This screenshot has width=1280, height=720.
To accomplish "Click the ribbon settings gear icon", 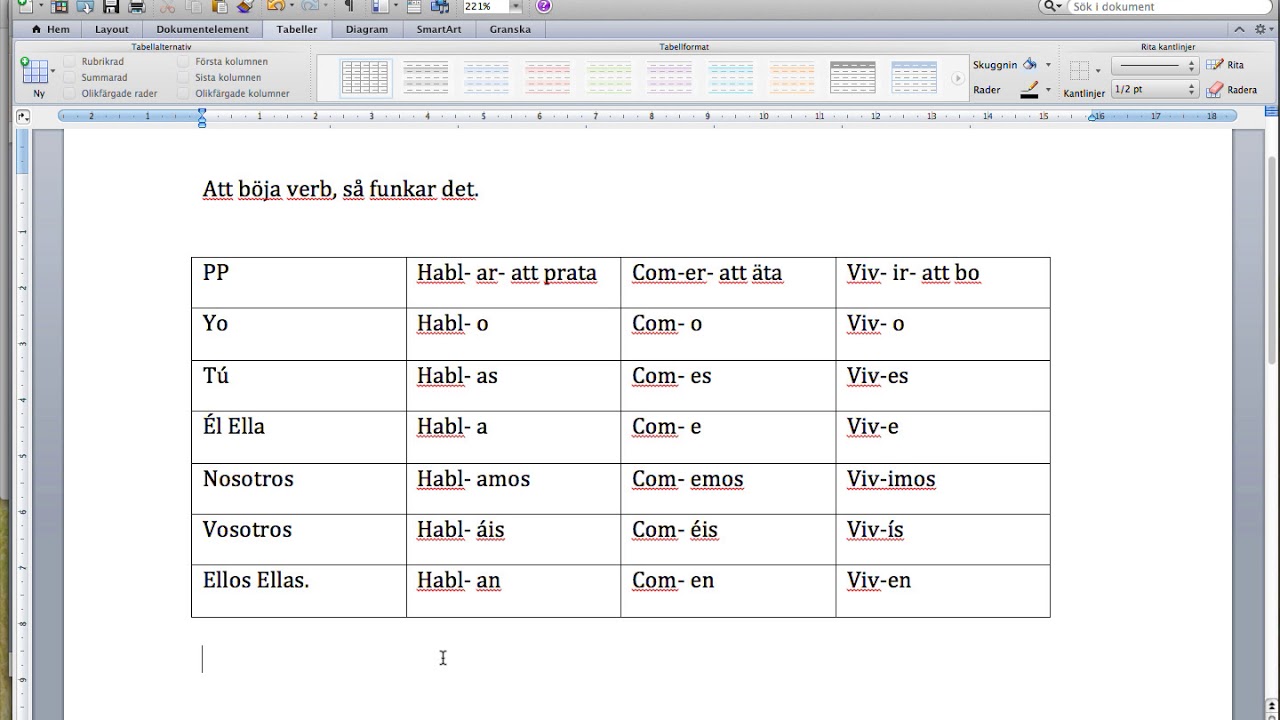I will (x=1261, y=29).
